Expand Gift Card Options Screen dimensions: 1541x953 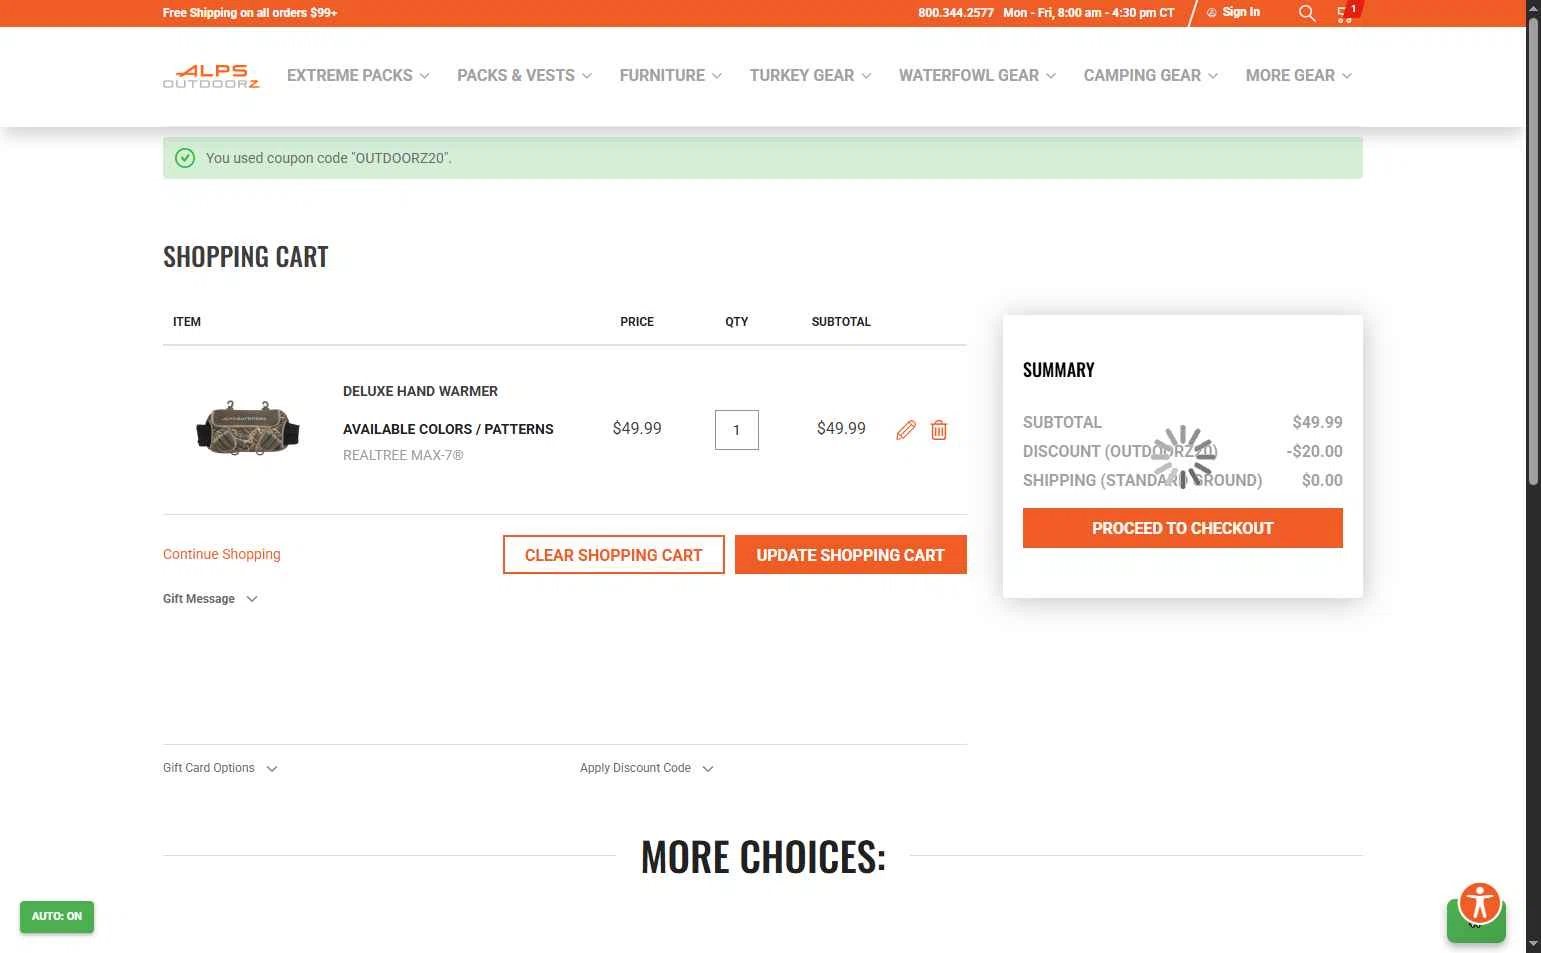tap(220, 768)
